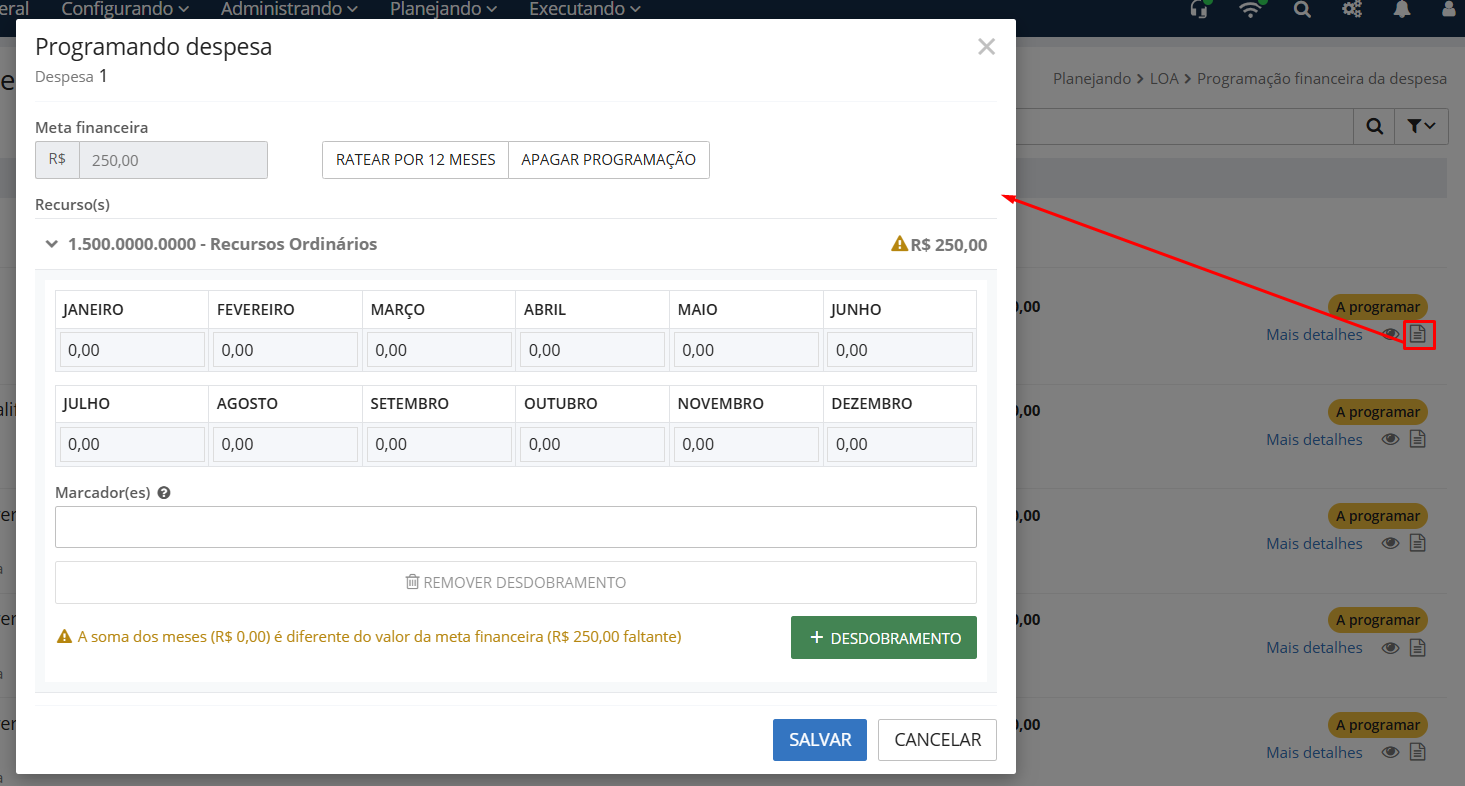Click the MAIO value field
The image size is (1465, 786).
pyautogui.click(x=746, y=350)
